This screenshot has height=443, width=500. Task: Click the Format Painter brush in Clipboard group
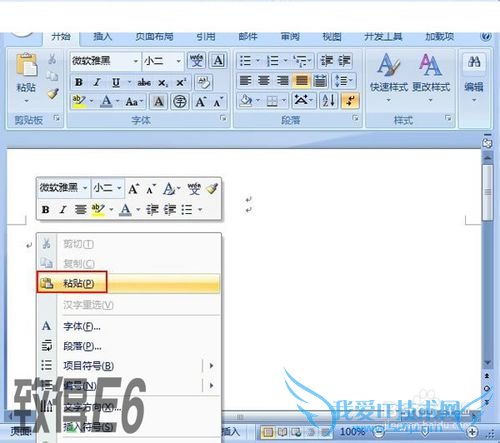[52, 94]
